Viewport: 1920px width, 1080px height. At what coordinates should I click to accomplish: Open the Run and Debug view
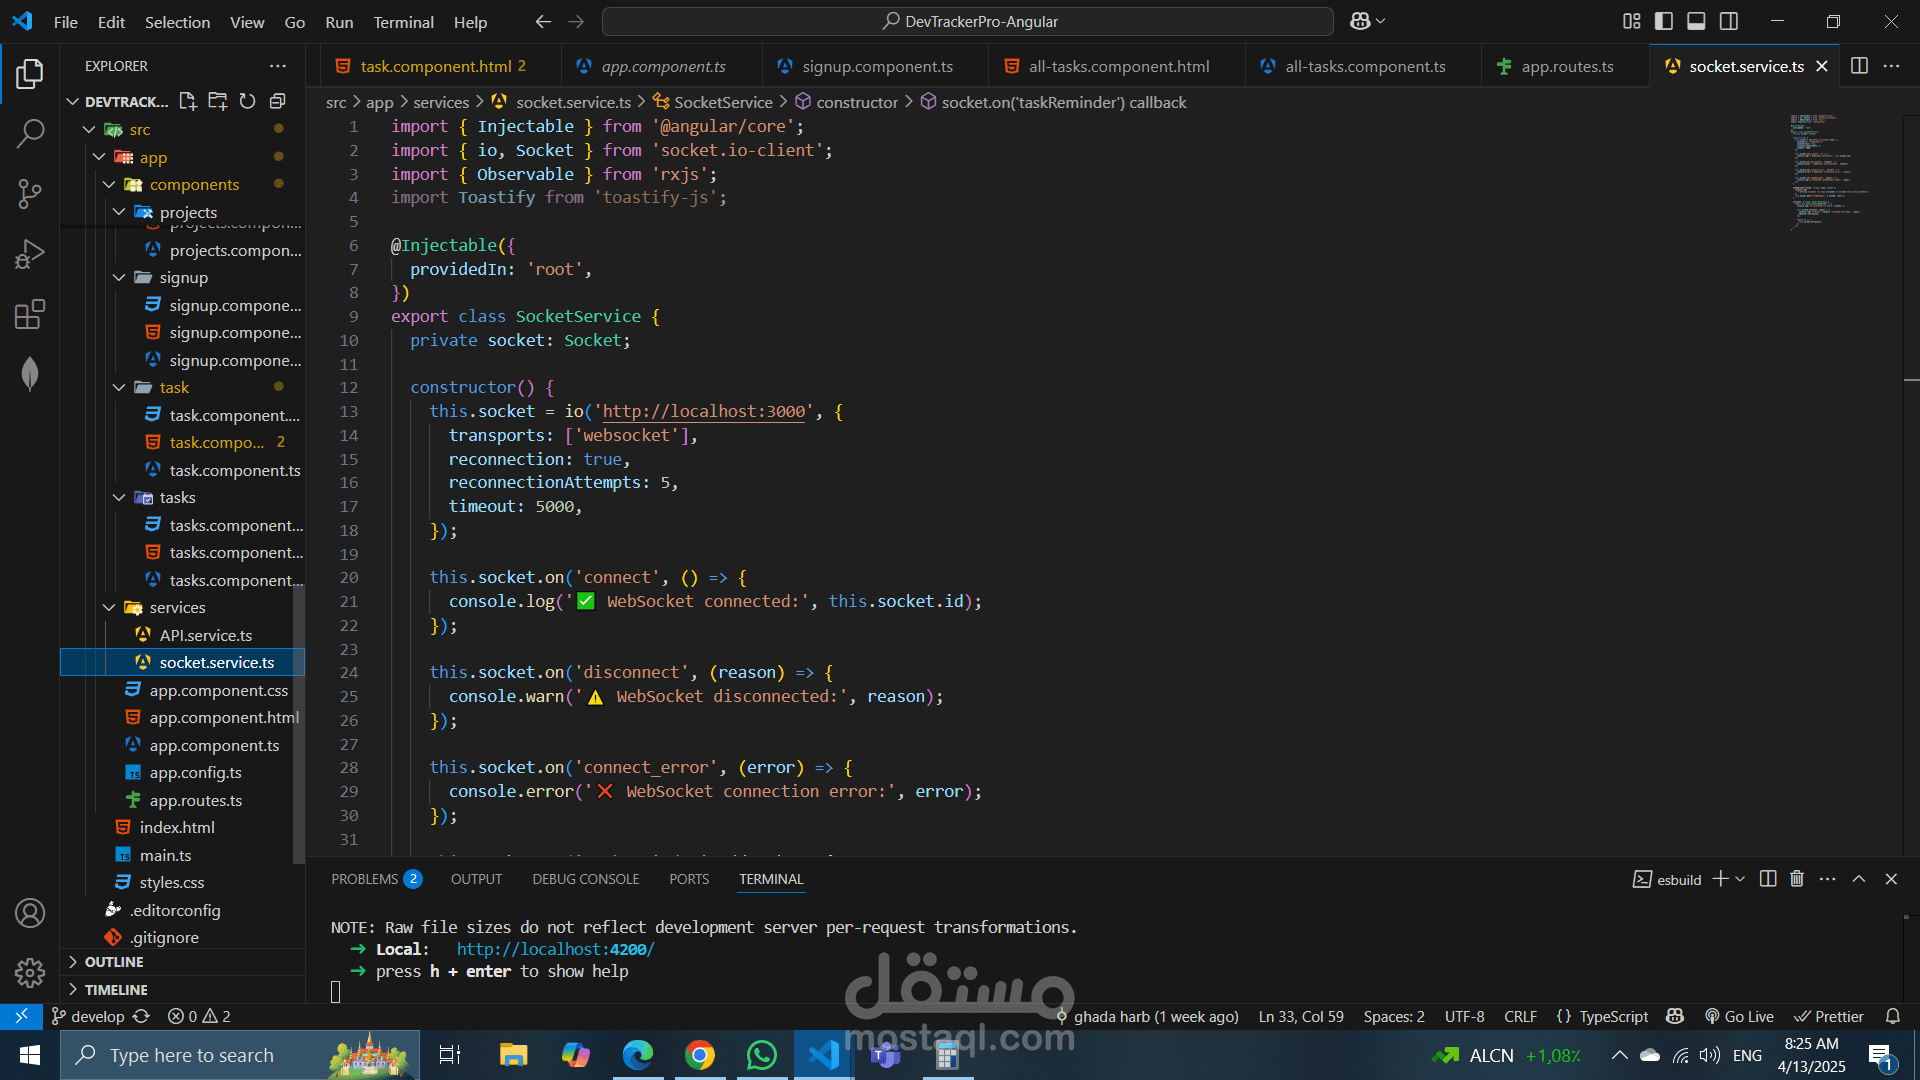pos(30,254)
